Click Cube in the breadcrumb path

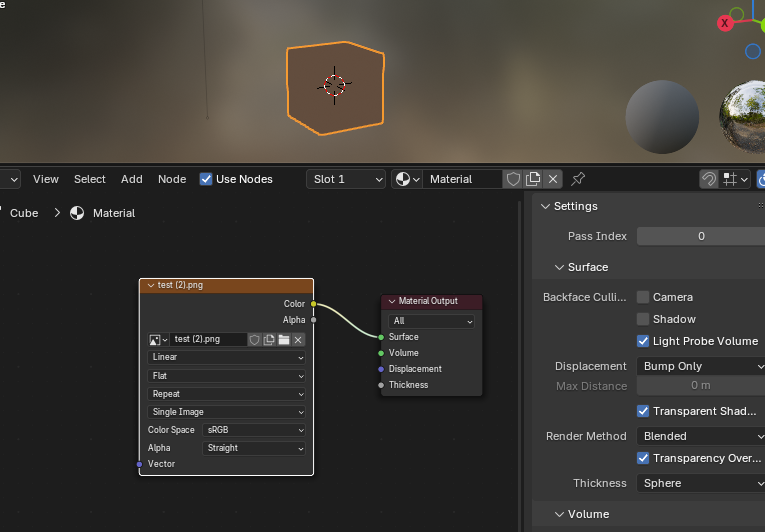[24, 213]
